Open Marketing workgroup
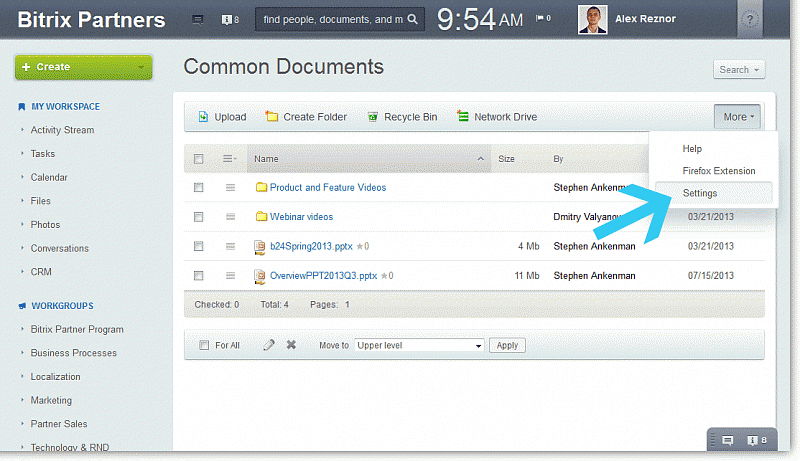 pos(51,400)
